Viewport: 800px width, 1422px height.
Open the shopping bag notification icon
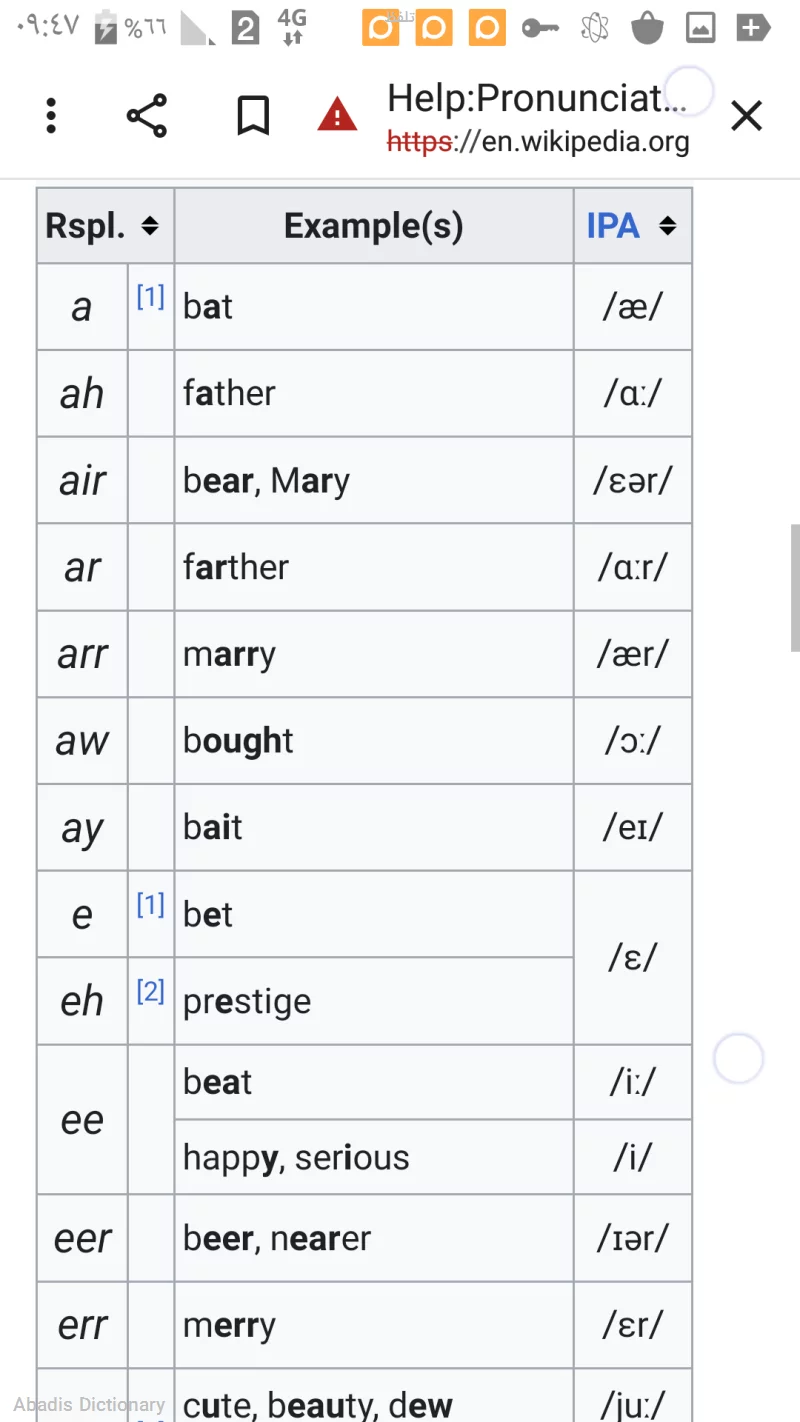(x=647, y=27)
